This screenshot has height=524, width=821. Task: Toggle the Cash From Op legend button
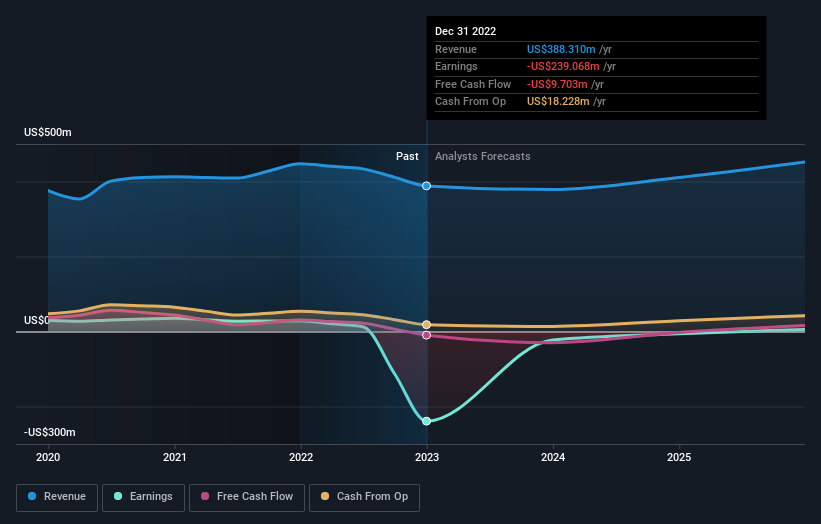(x=364, y=497)
